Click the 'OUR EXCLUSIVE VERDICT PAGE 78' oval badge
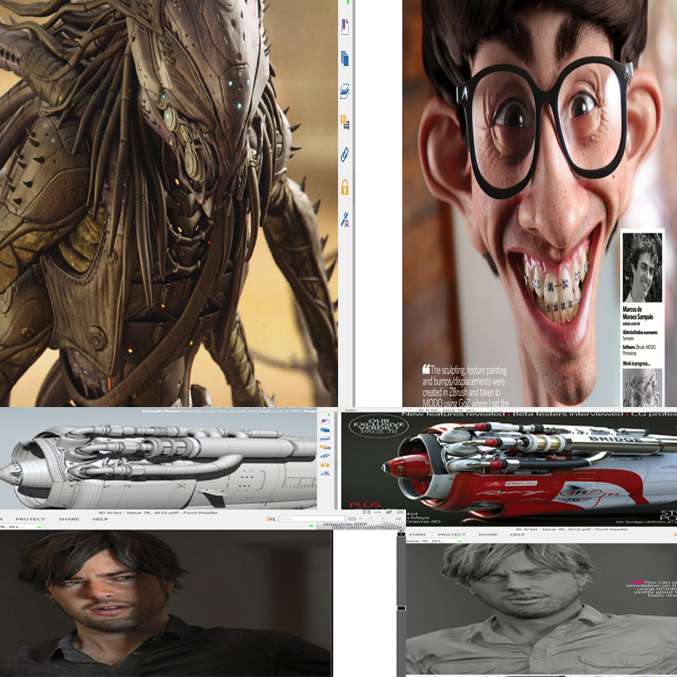The image size is (677, 677). tap(378, 427)
